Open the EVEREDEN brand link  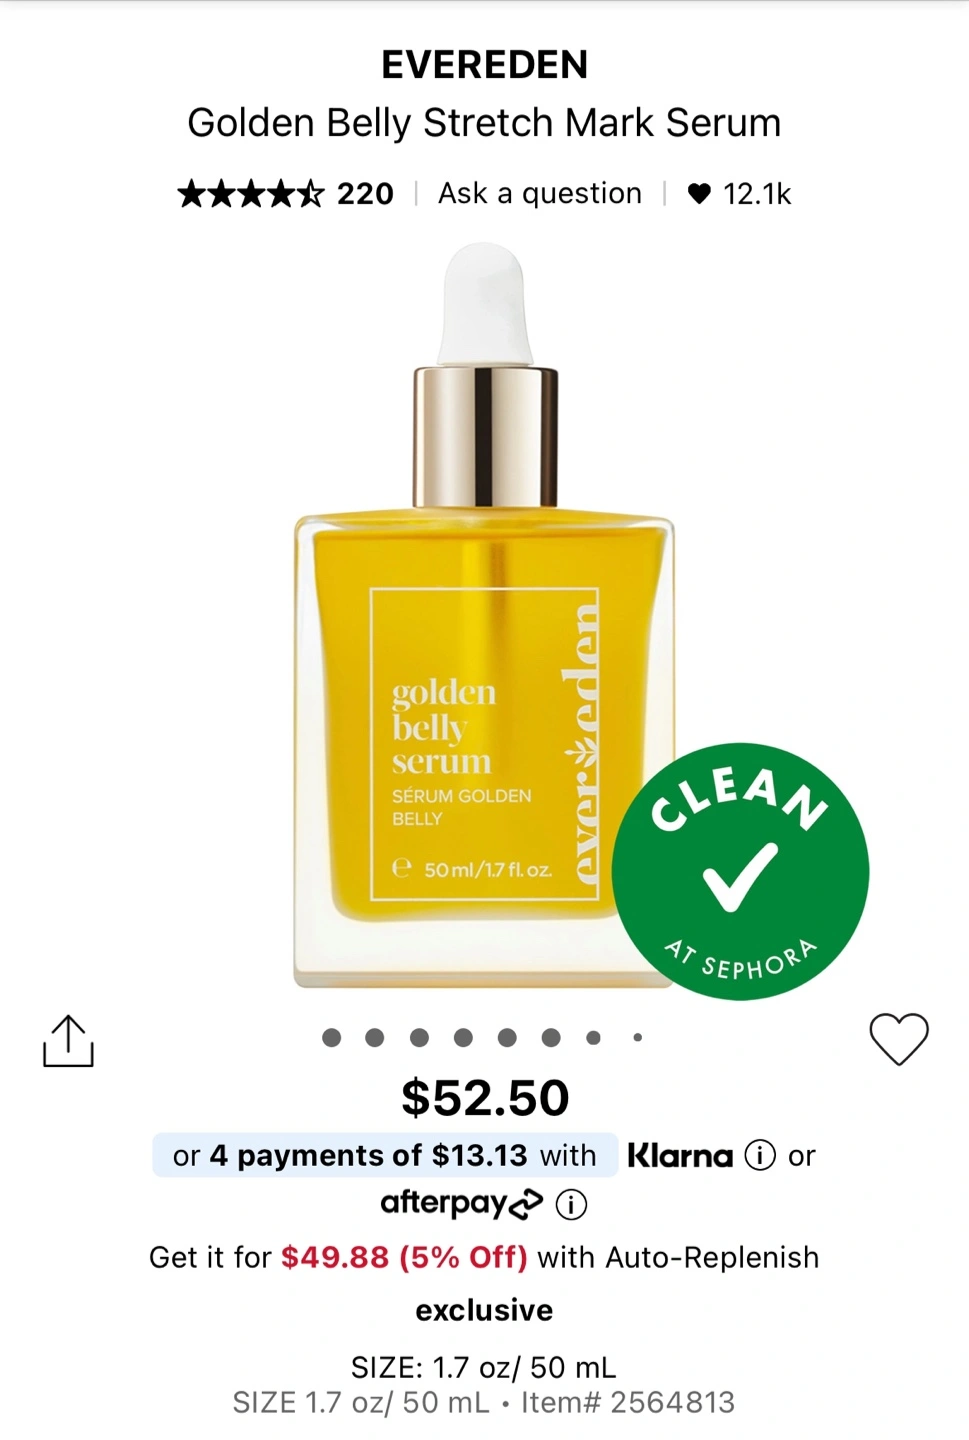(x=484, y=65)
